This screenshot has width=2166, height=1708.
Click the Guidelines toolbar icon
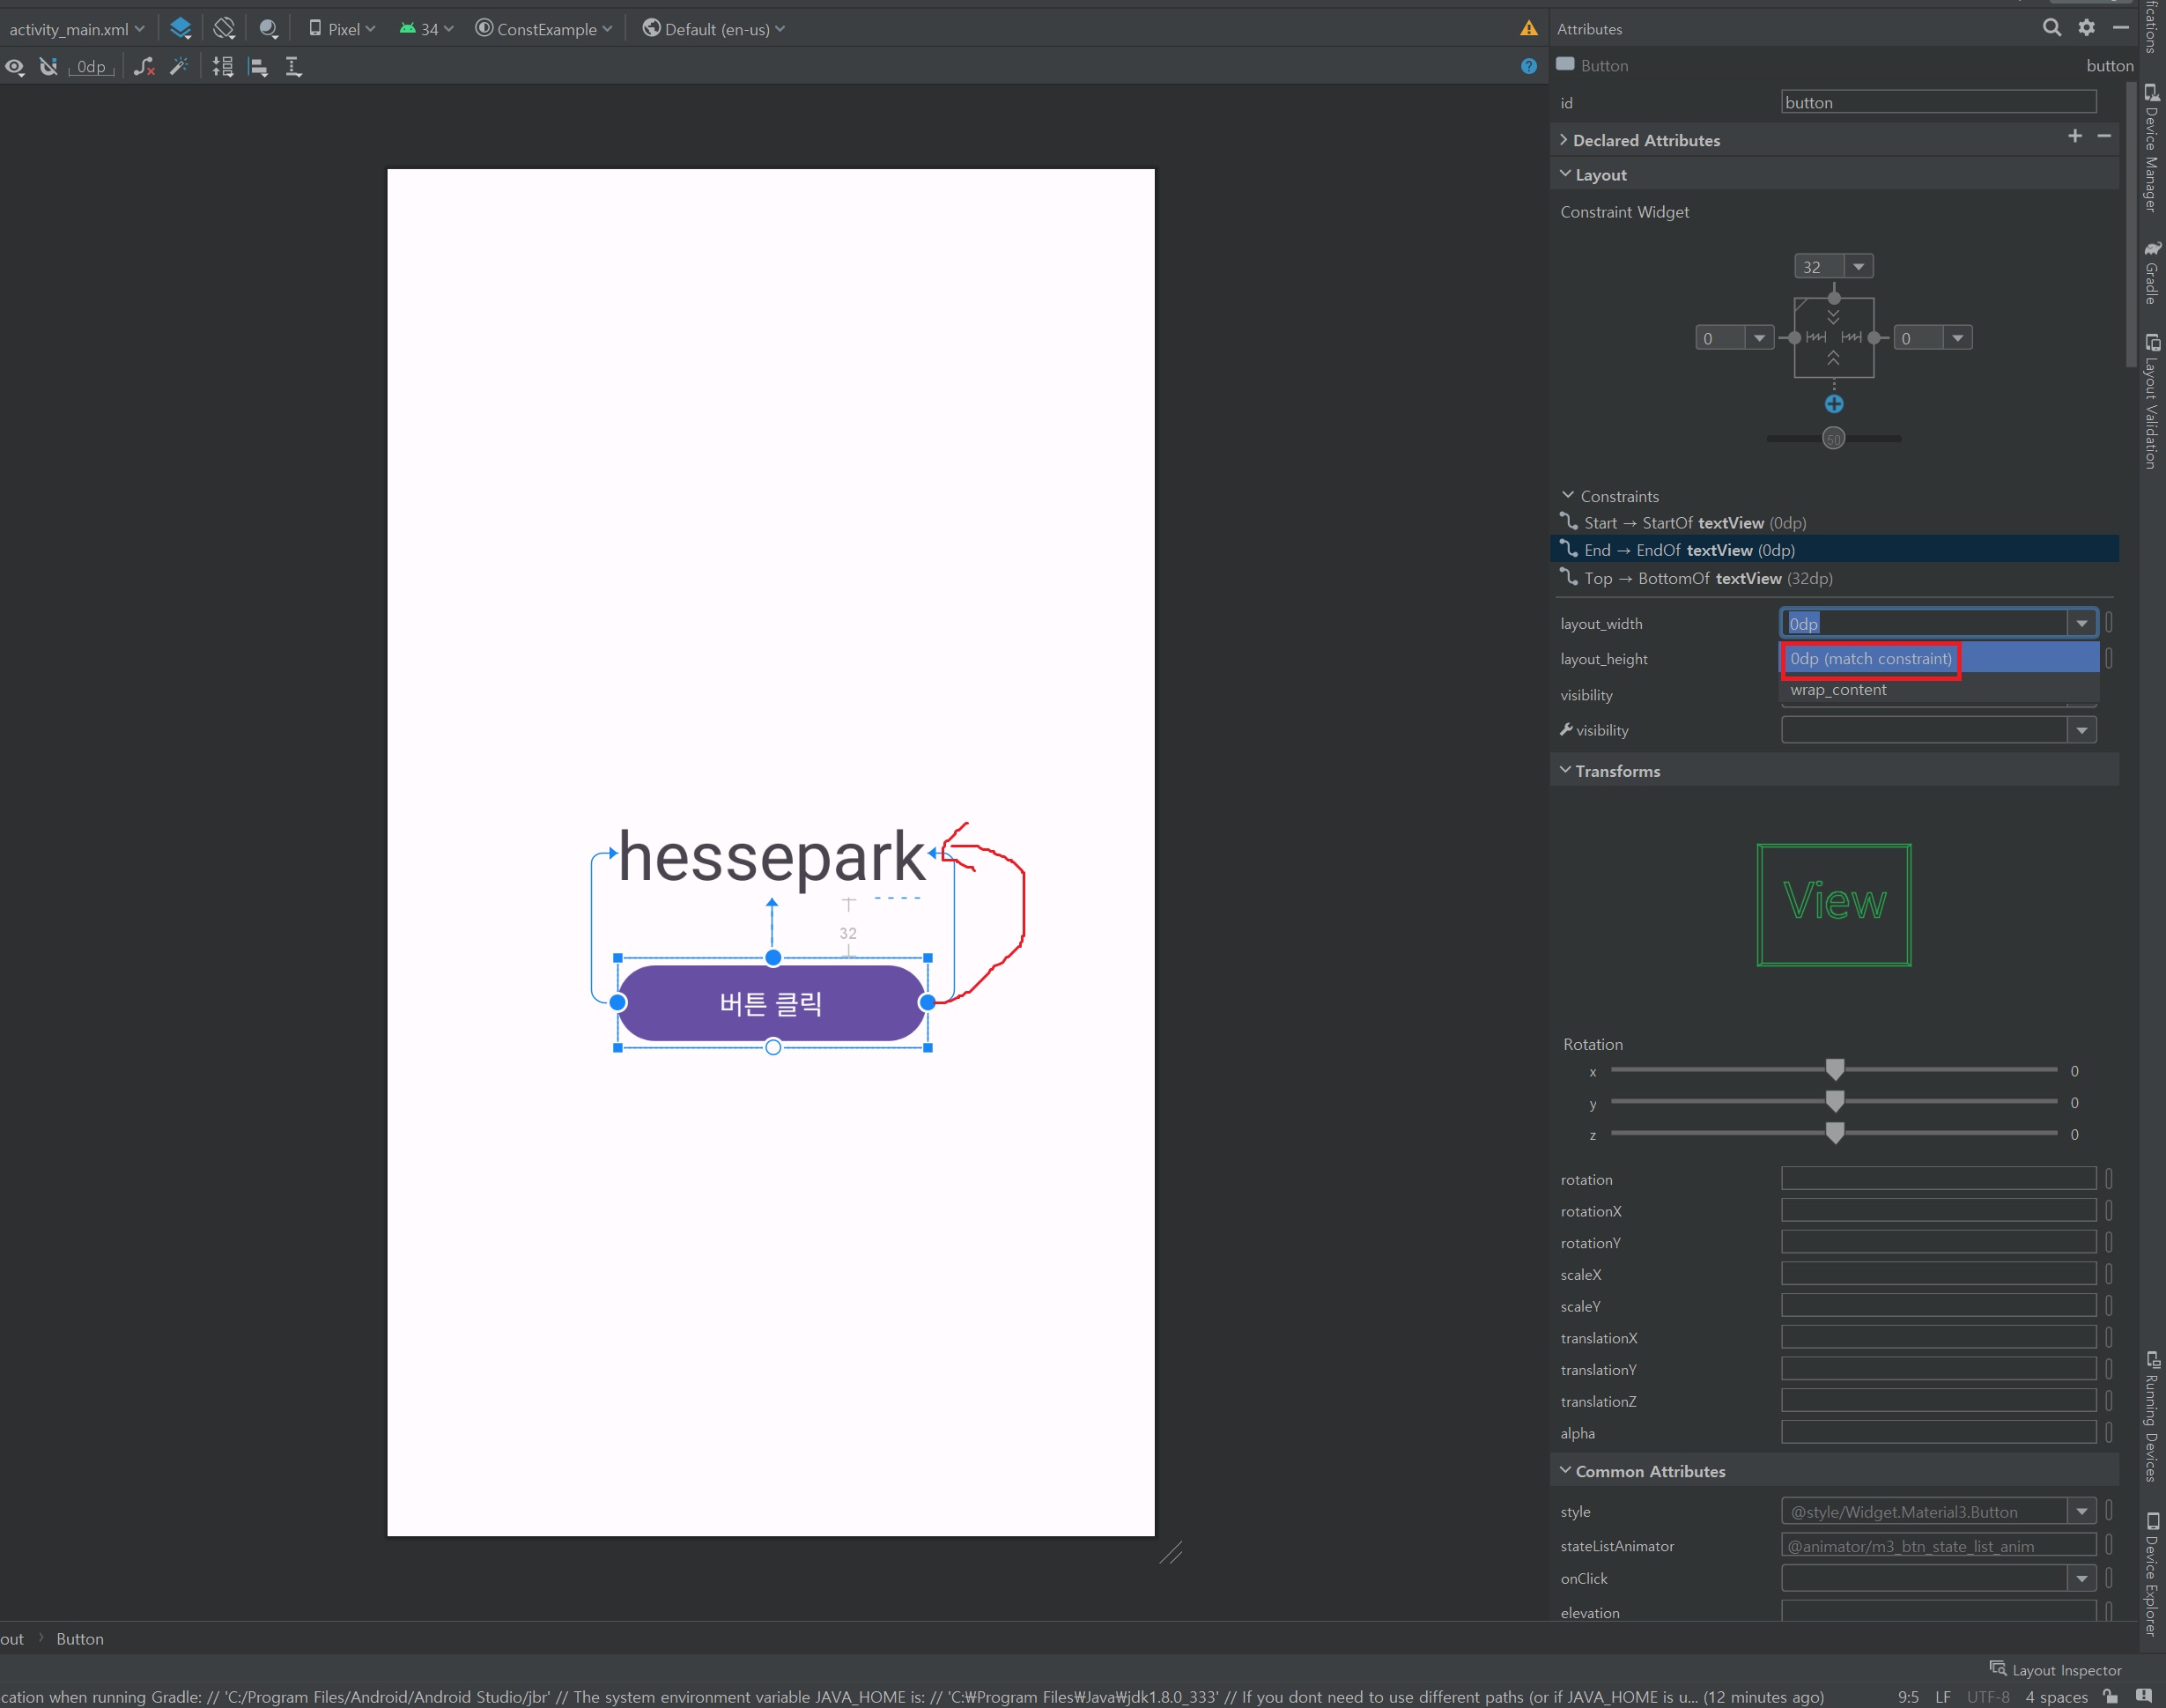[293, 67]
